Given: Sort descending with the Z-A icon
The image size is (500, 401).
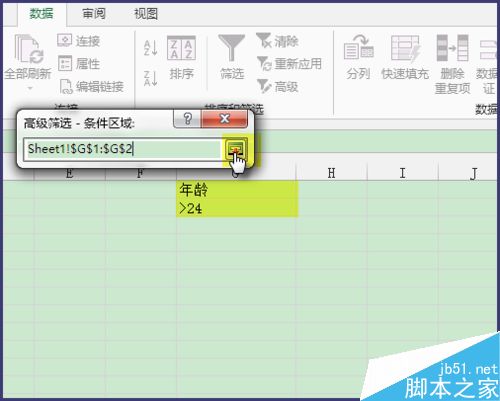Looking at the screenshot, I should [150, 78].
